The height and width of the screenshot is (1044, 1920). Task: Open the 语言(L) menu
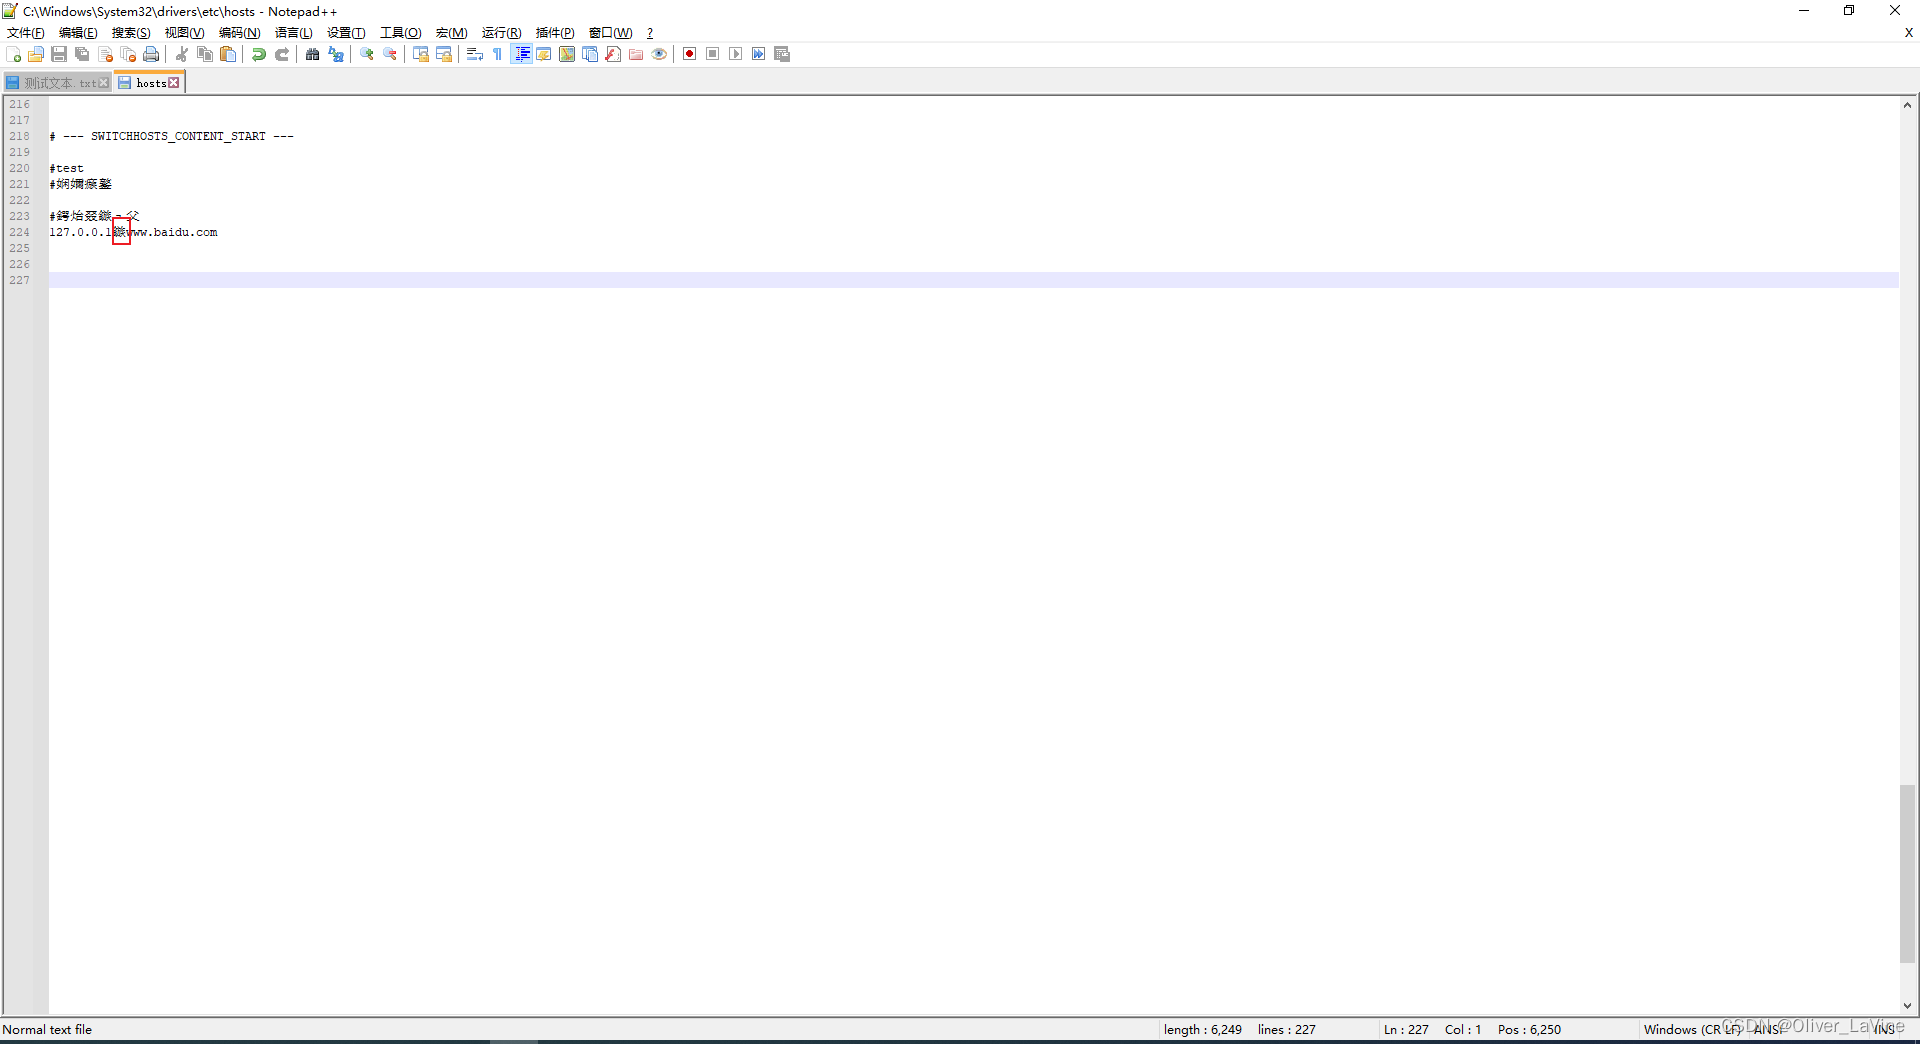[293, 32]
